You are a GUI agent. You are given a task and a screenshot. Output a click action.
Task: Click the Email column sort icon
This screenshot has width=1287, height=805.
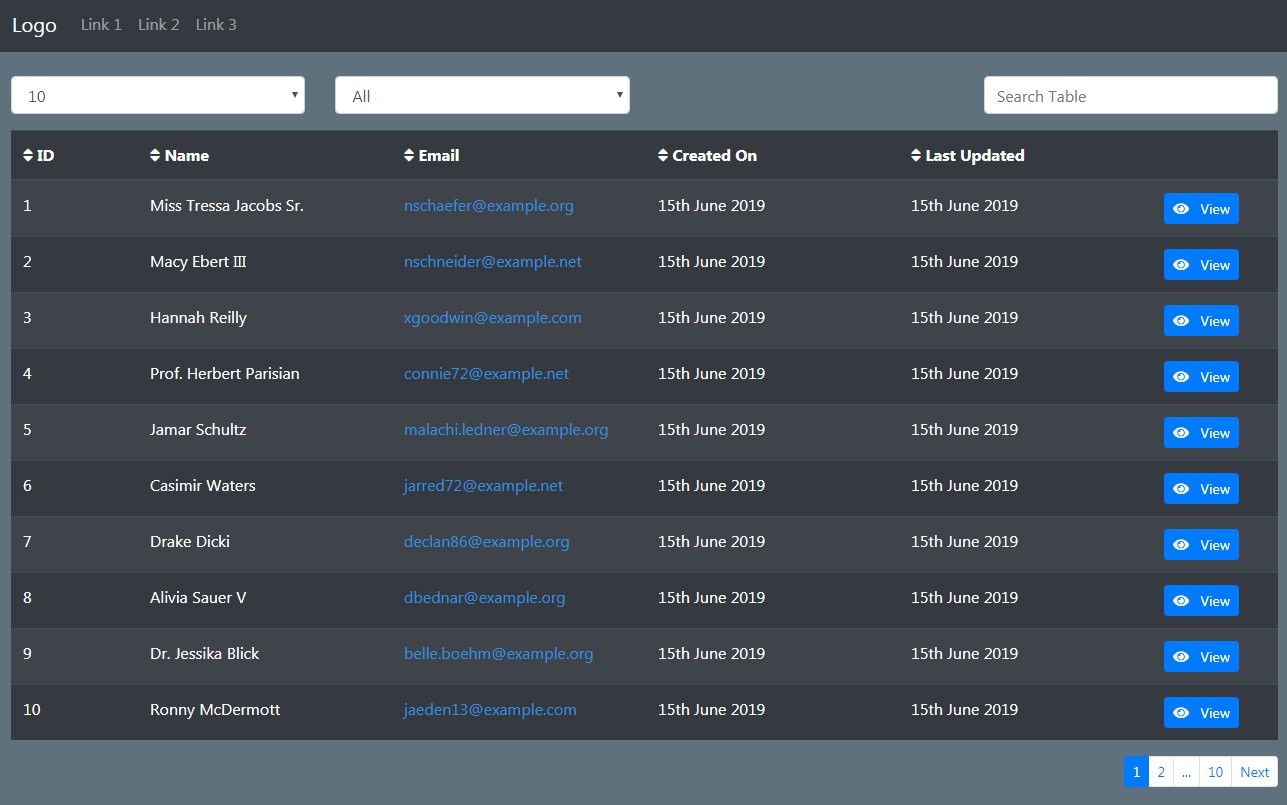409,155
